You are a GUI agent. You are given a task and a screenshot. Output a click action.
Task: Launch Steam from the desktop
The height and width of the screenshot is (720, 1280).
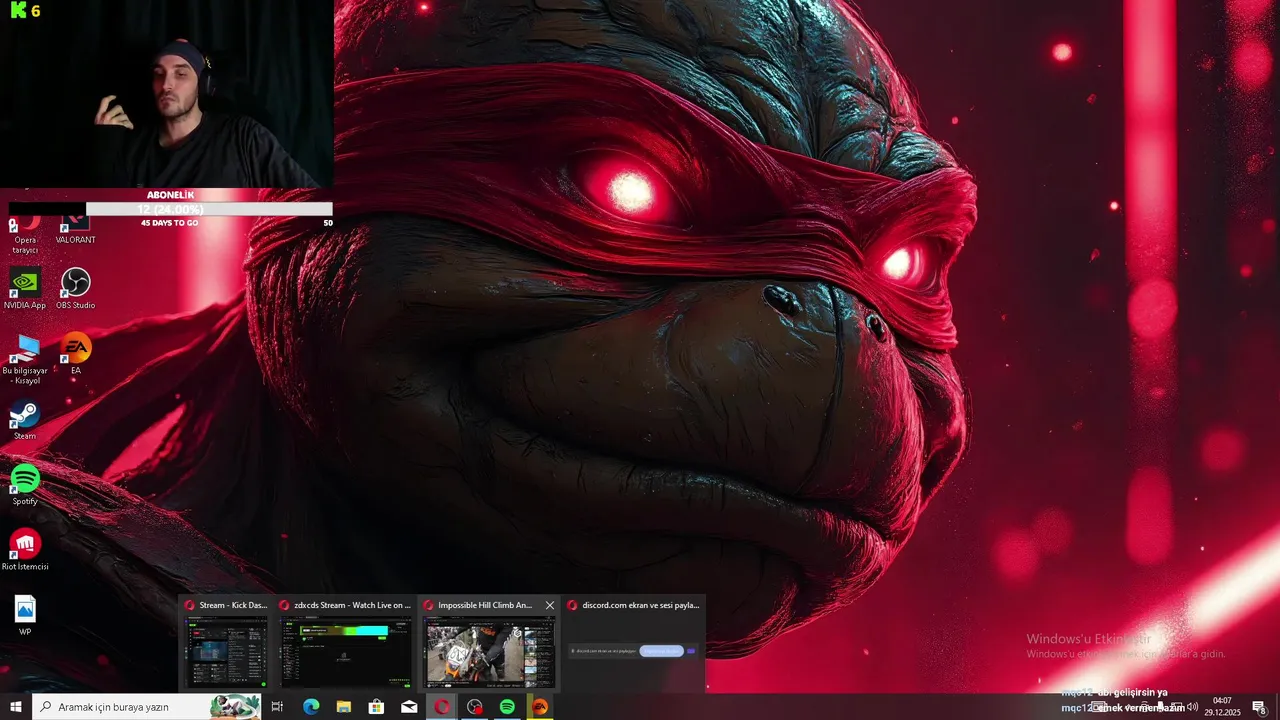click(x=25, y=421)
